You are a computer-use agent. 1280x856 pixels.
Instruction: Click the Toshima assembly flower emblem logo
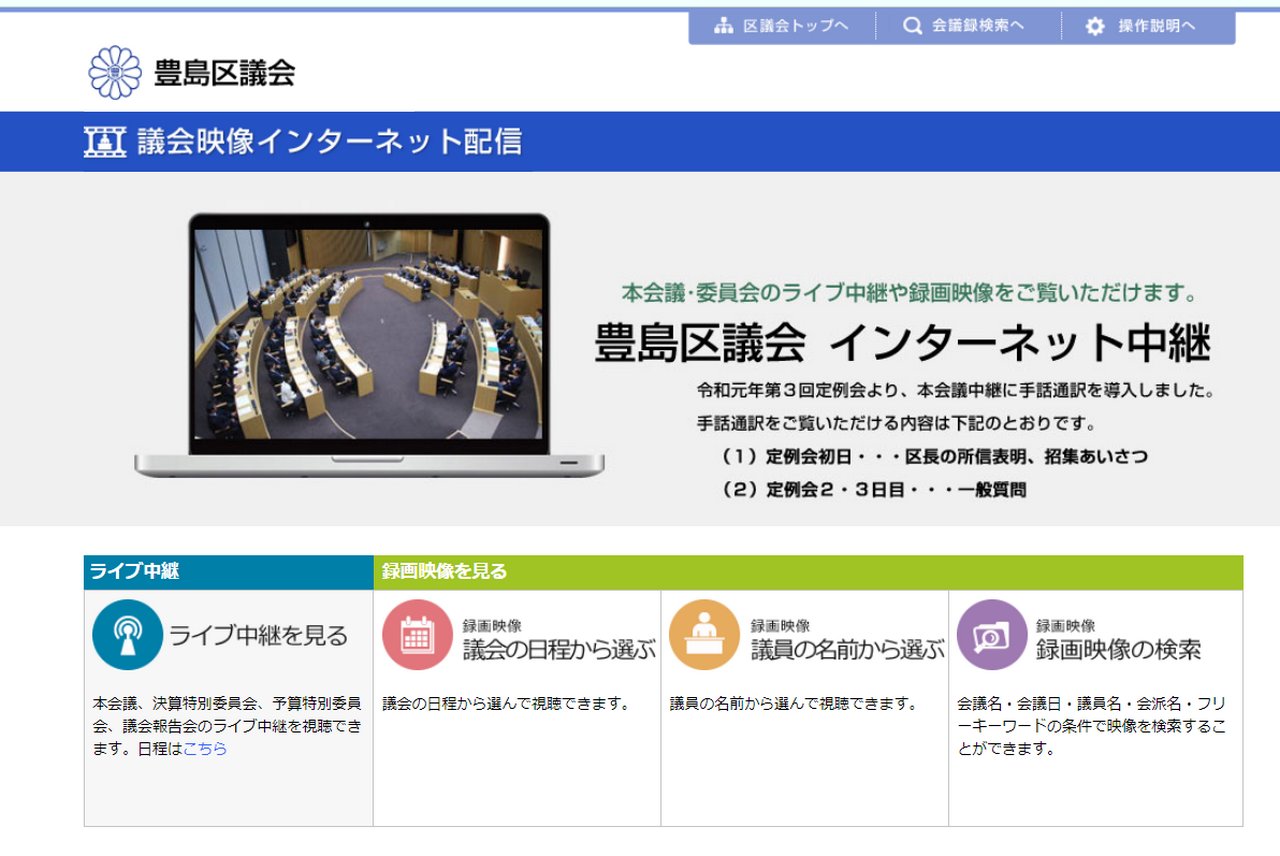tap(115, 72)
